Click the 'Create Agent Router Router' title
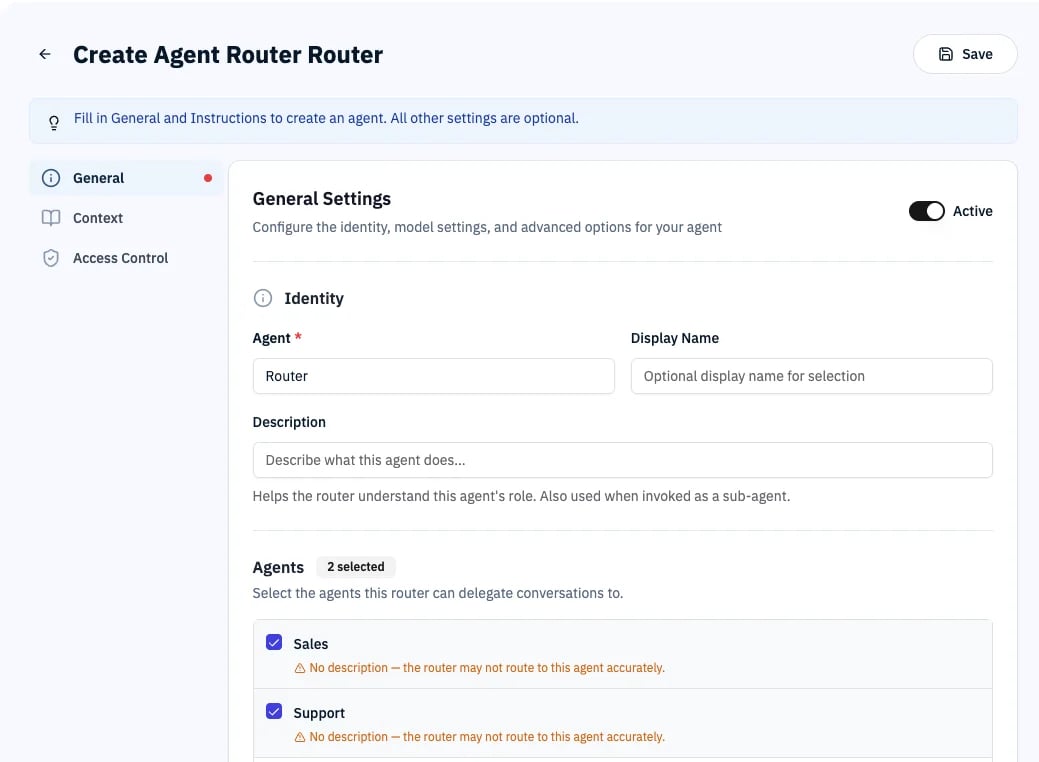This screenshot has height=762, width=1039. (228, 54)
